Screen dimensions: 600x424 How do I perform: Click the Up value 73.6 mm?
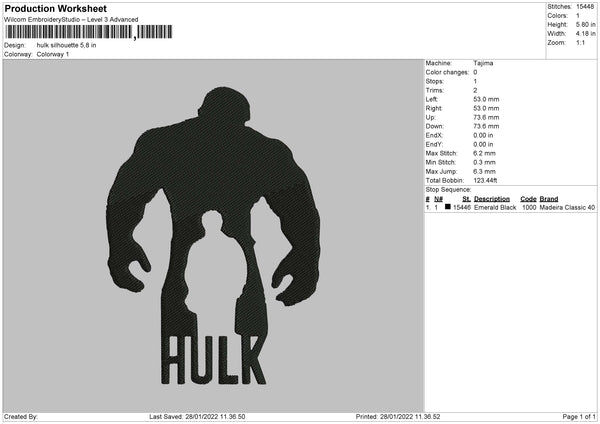(x=486, y=117)
